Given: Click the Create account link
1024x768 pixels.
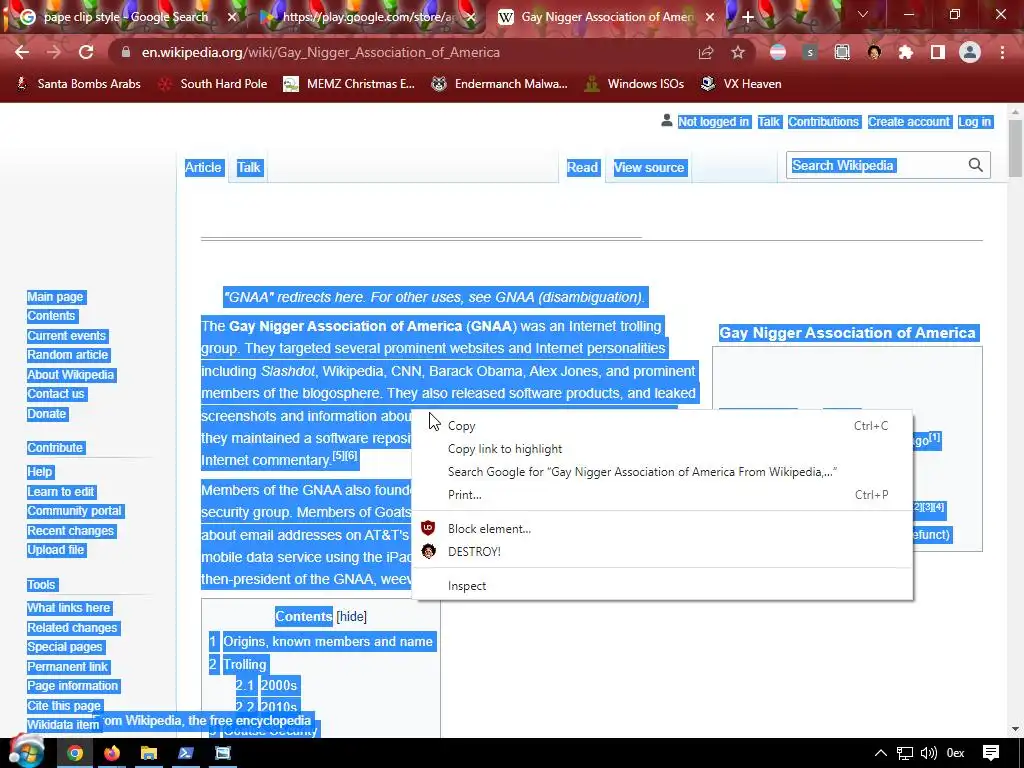Looking at the screenshot, I should click(x=908, y=121).
